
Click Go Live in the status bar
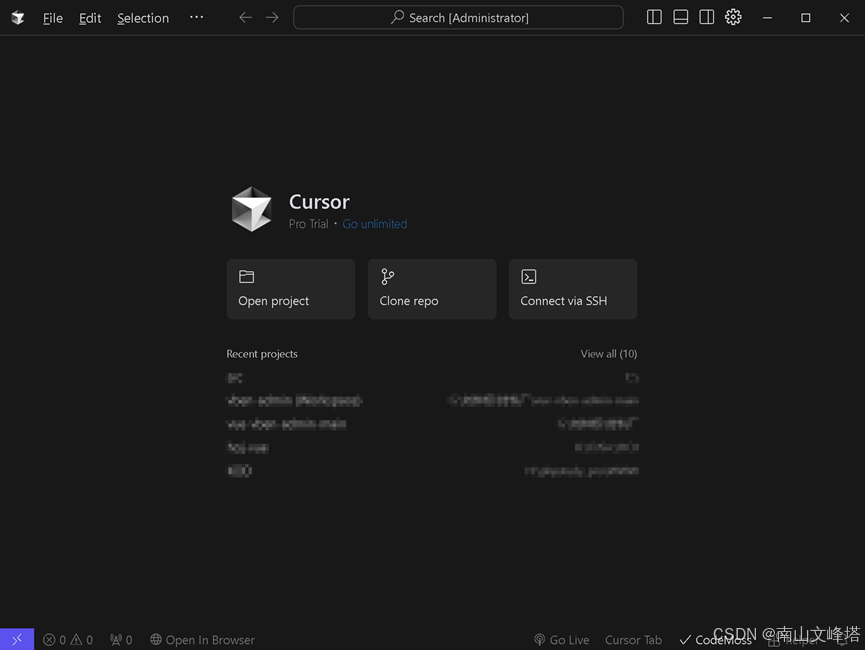562,640
